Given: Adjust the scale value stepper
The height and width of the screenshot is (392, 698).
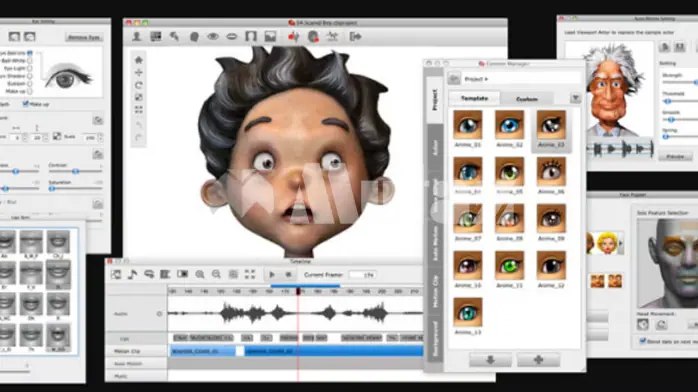Looking at the screenshot, I should [x=100, y=137].
